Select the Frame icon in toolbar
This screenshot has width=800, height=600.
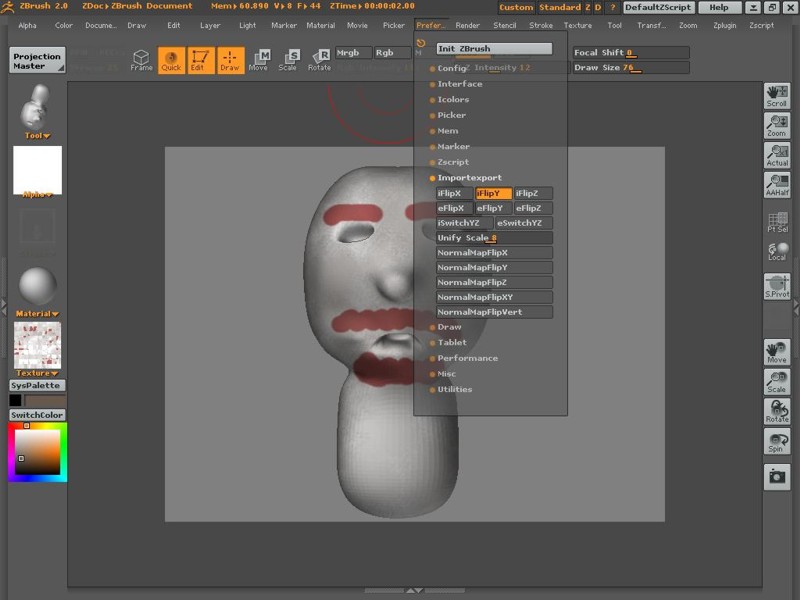click(x=141, y=60)
